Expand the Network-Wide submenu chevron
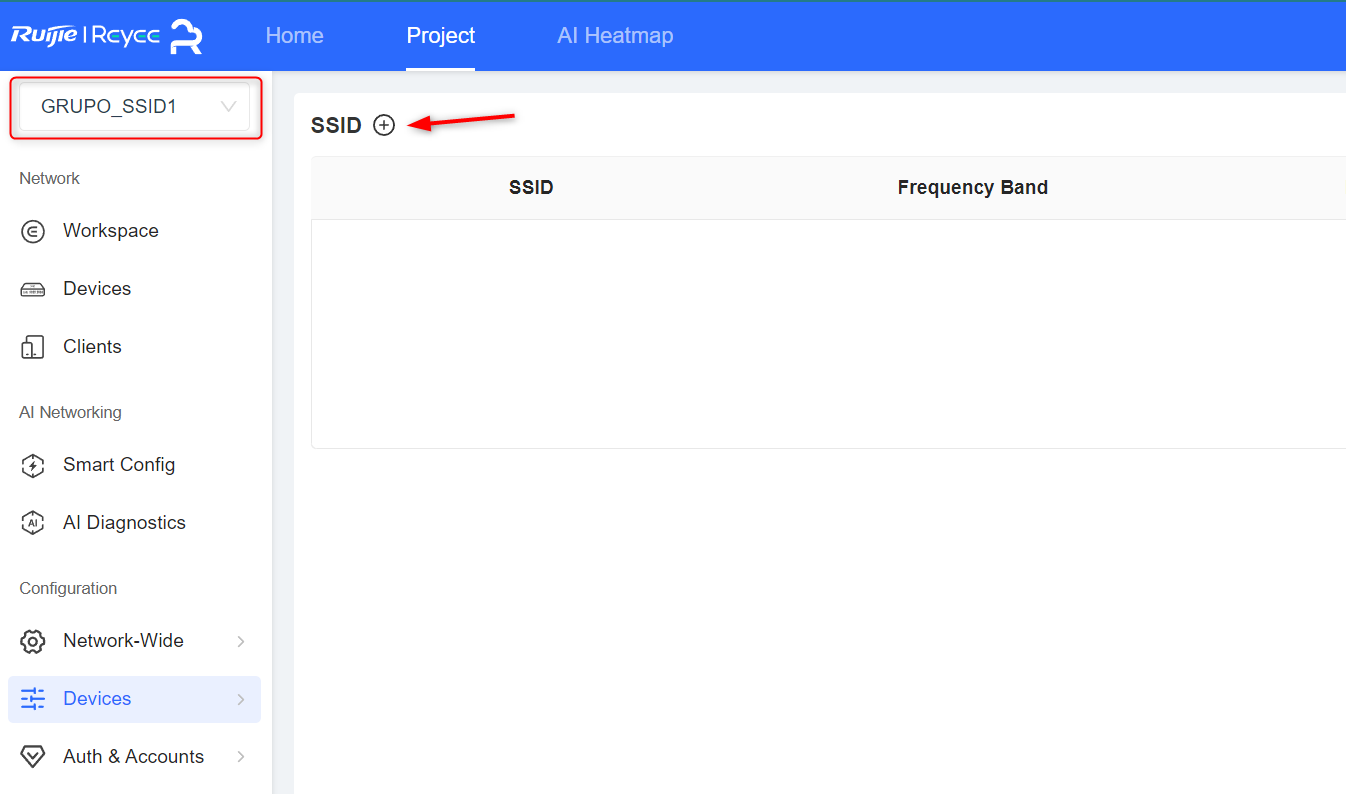 [241, 641]
